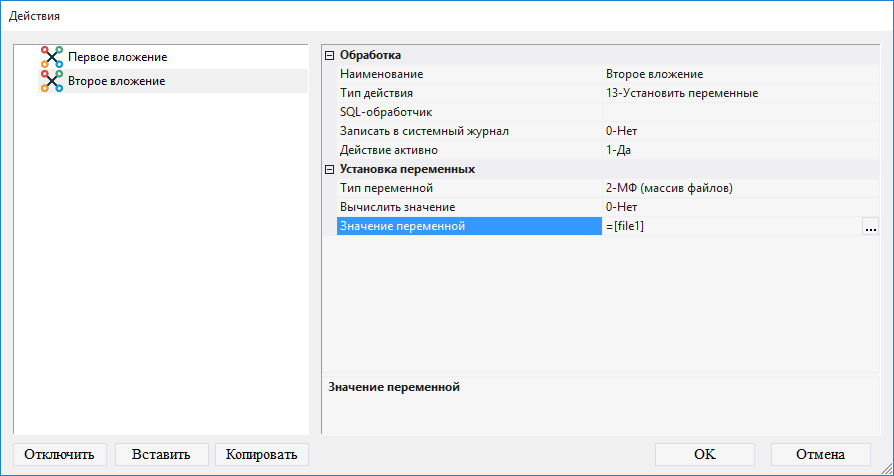
Task: Cancel the dialog with Отмена
Action: [x=820, y=454]
